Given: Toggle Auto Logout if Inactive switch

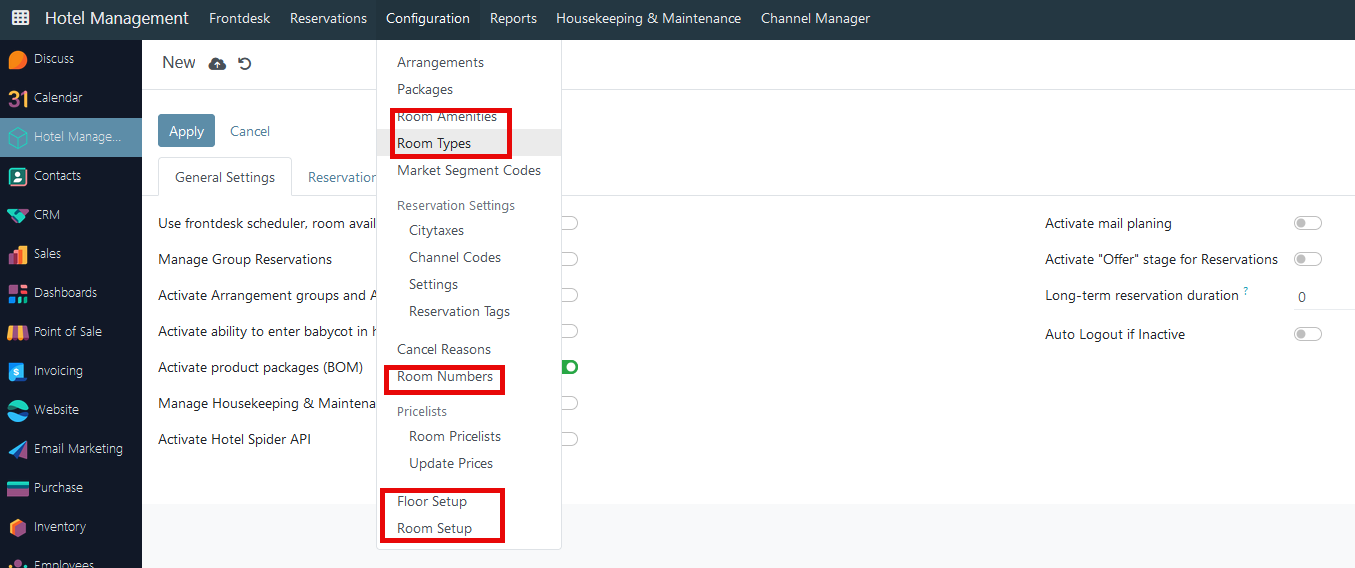Looking at the screenshot, I should tap(1308, 334).
